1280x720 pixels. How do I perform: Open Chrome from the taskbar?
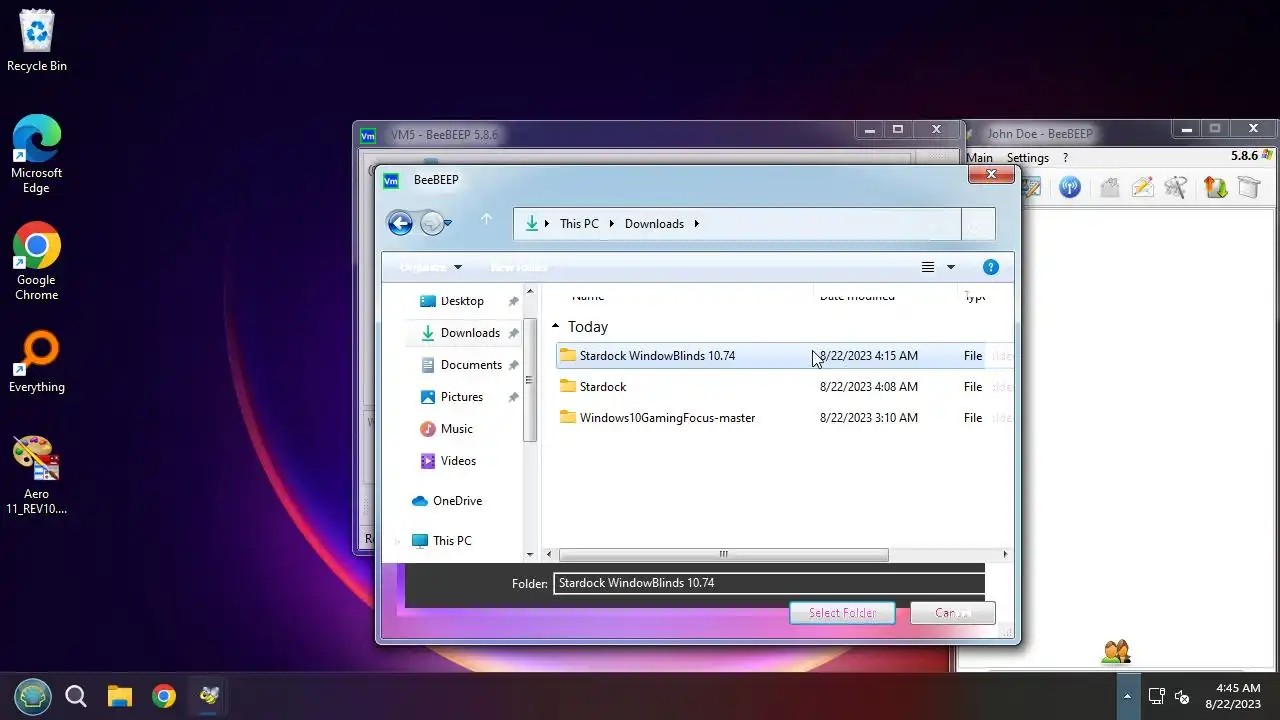click(x=164, y=696)
